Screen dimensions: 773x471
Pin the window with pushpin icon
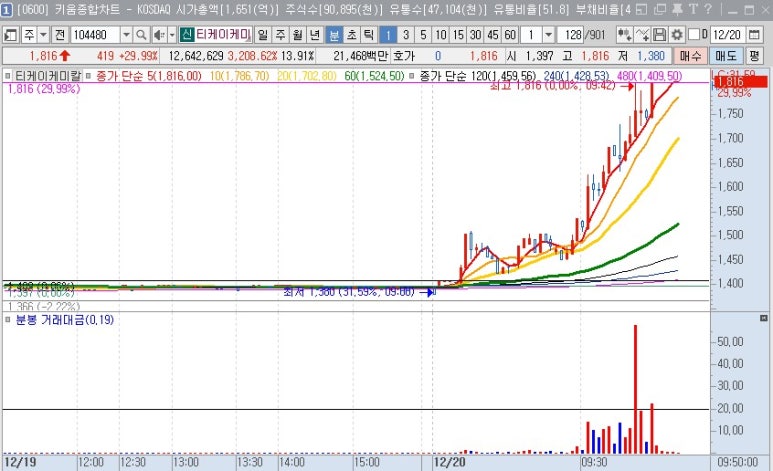677,9
